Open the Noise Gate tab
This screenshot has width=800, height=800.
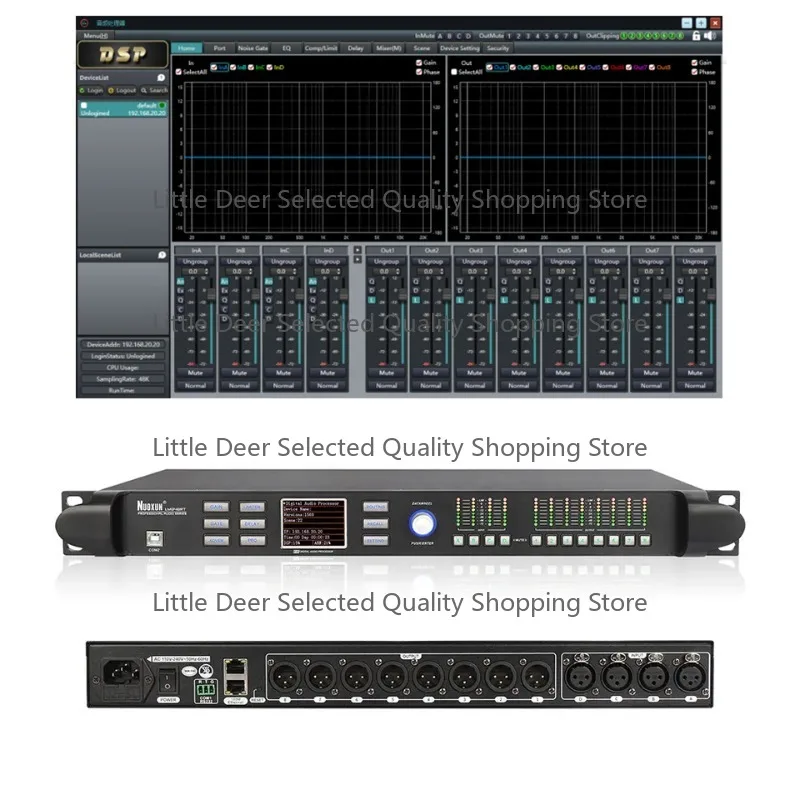coord(256,48)
